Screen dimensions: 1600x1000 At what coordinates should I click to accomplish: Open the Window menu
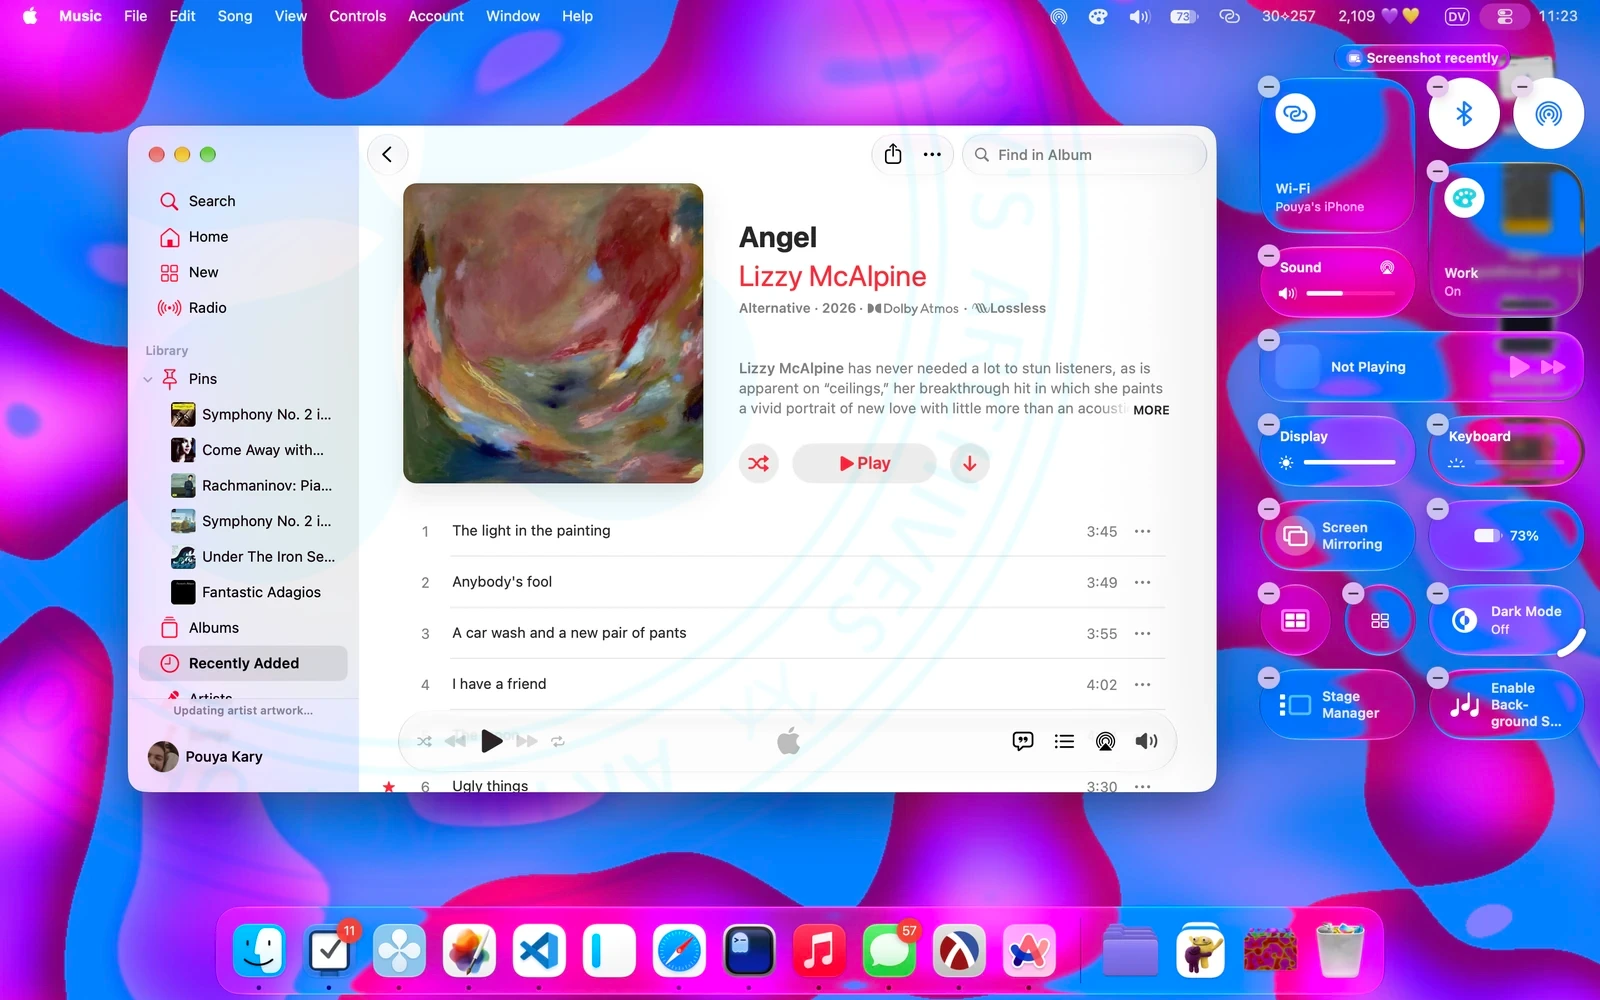513,16
